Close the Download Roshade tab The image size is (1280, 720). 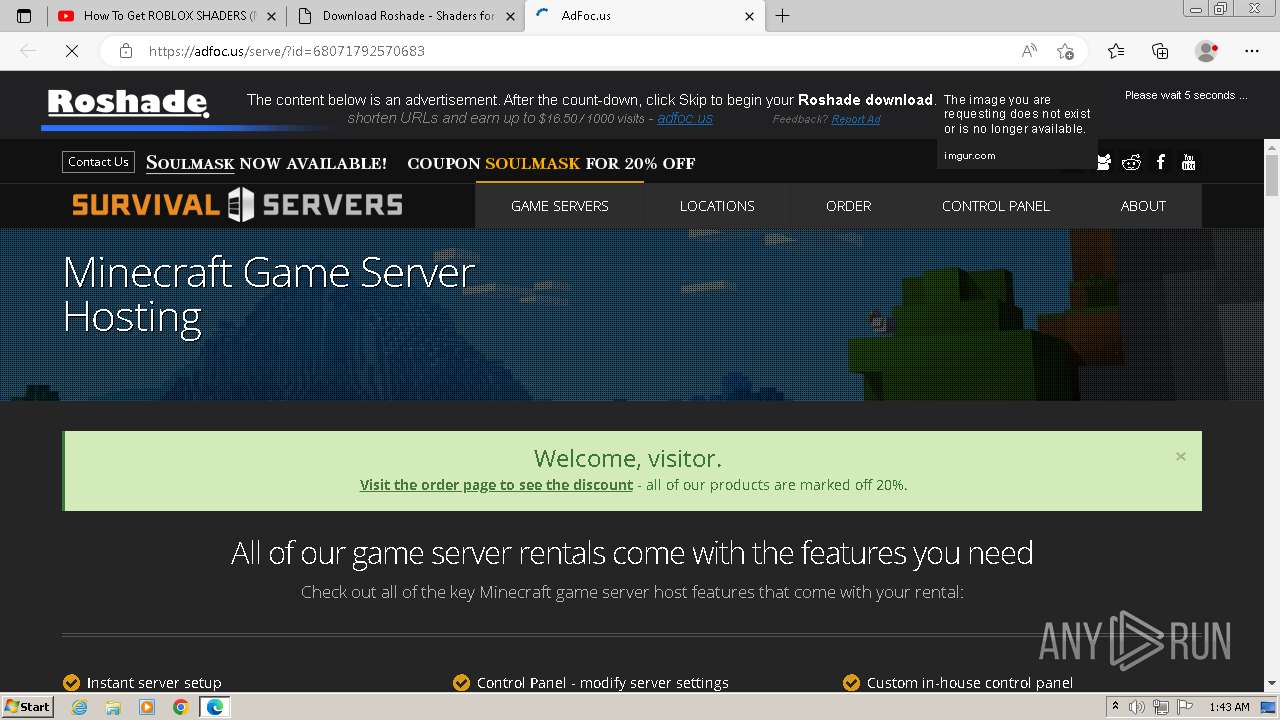(x=511, y=16)
